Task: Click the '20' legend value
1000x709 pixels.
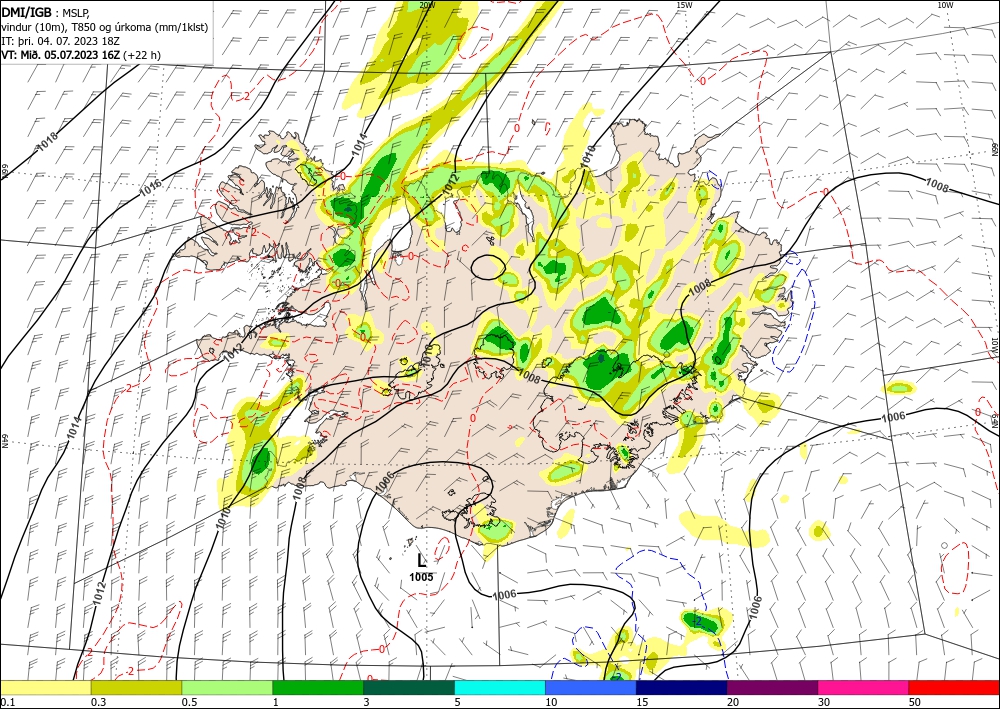Action: click(733, 702)
